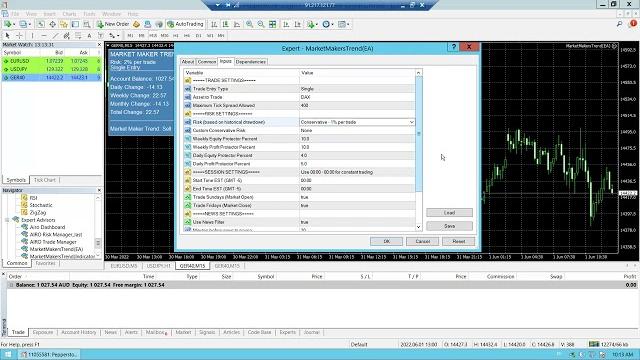Select the candlestick chart type icon
The height and width of the screenshot is (360, 640).
(x=225, y=24)
